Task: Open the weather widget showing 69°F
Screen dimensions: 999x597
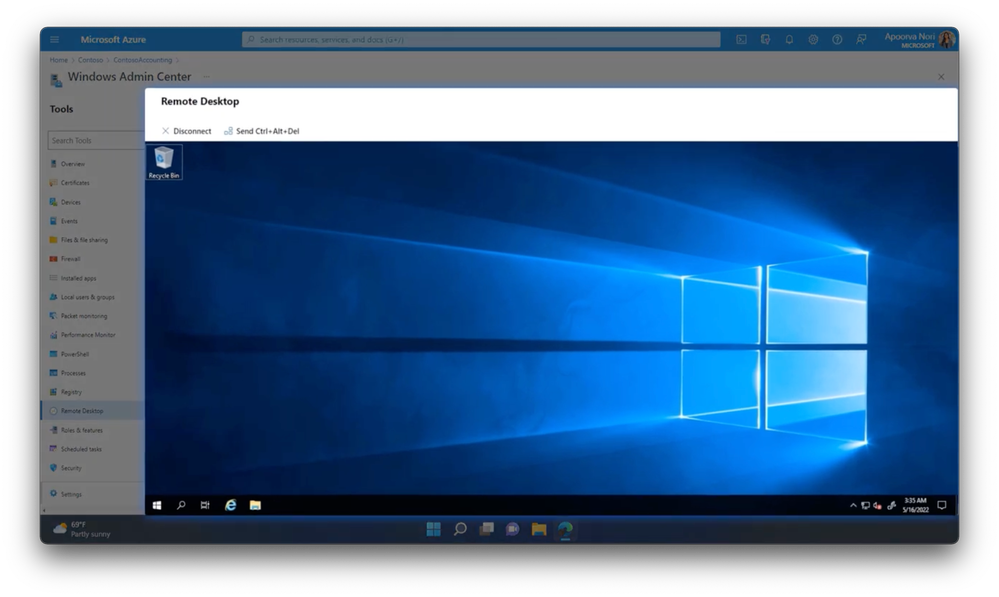Action: click(82, 529)
